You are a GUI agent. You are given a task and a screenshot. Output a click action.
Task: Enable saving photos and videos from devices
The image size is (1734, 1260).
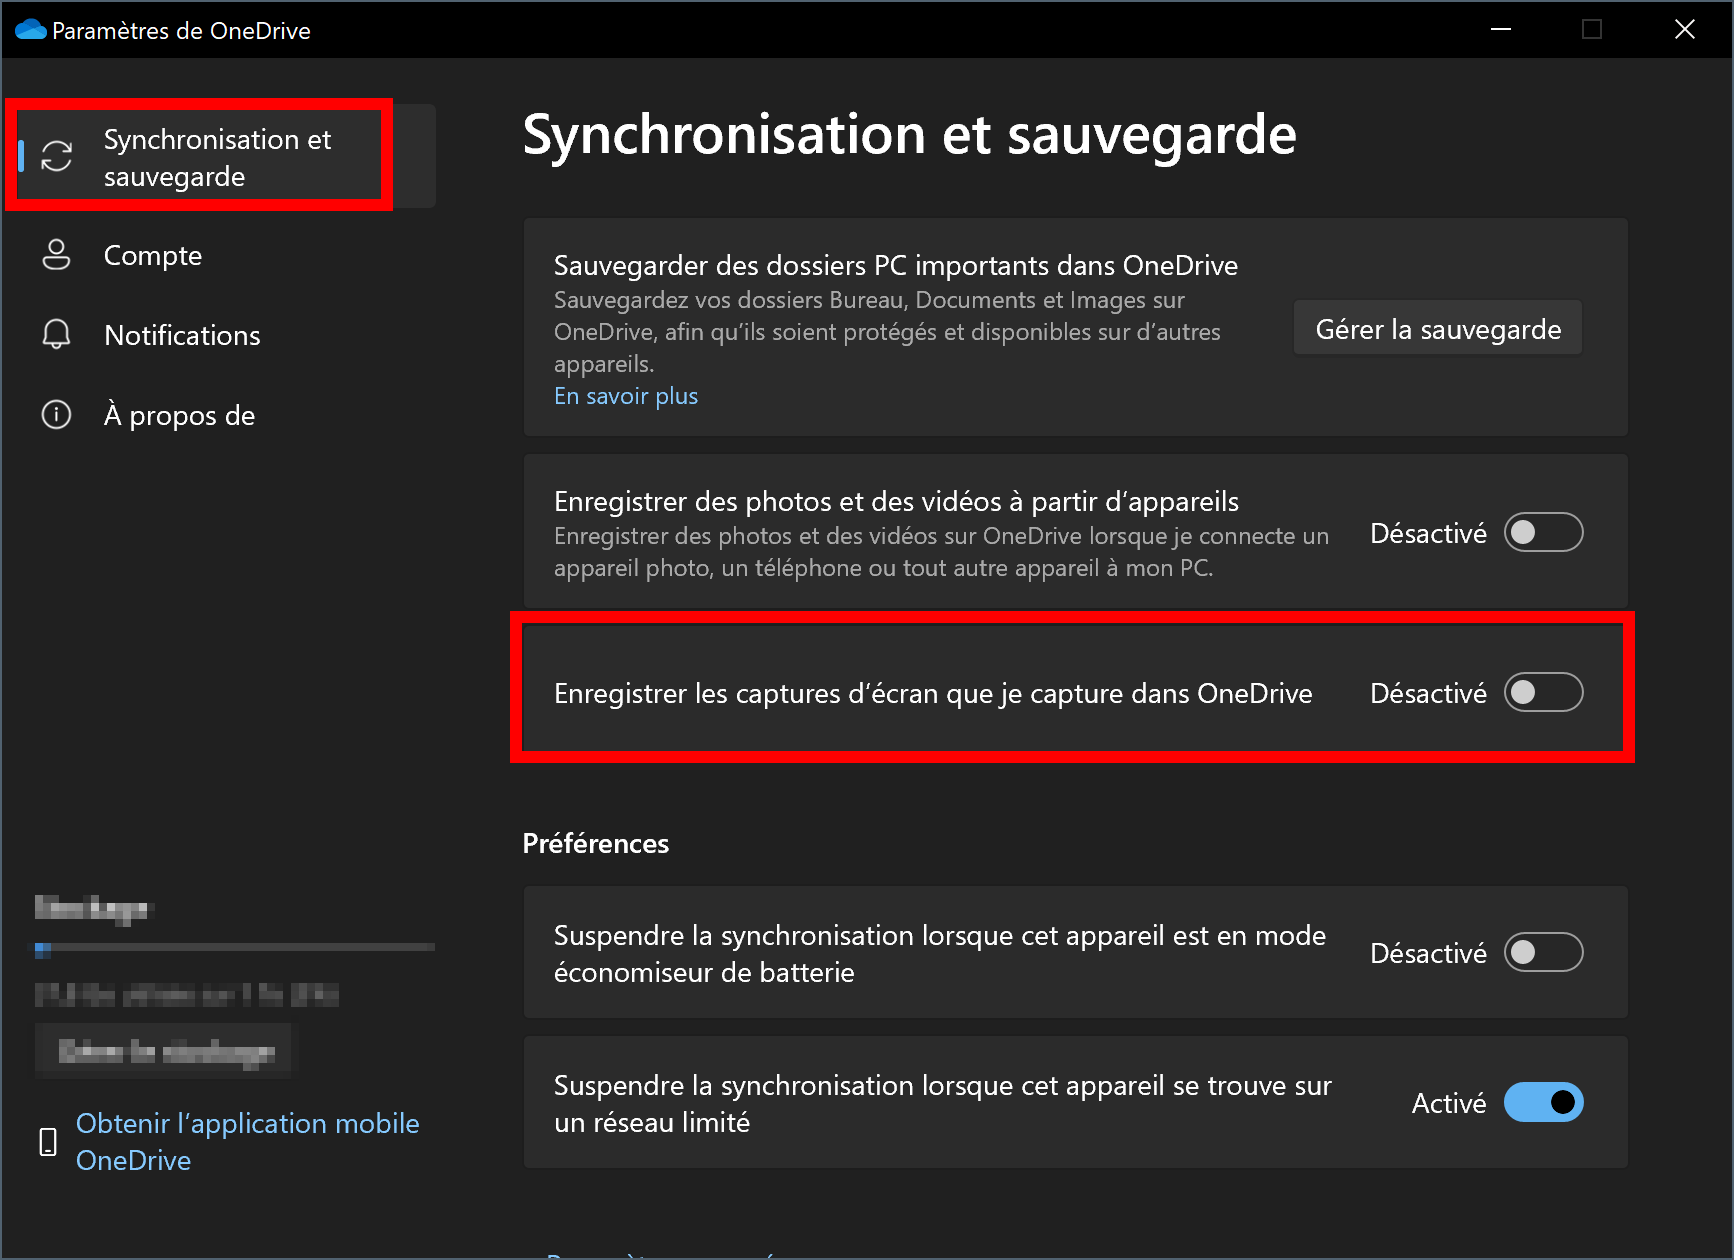[1543, 532]
